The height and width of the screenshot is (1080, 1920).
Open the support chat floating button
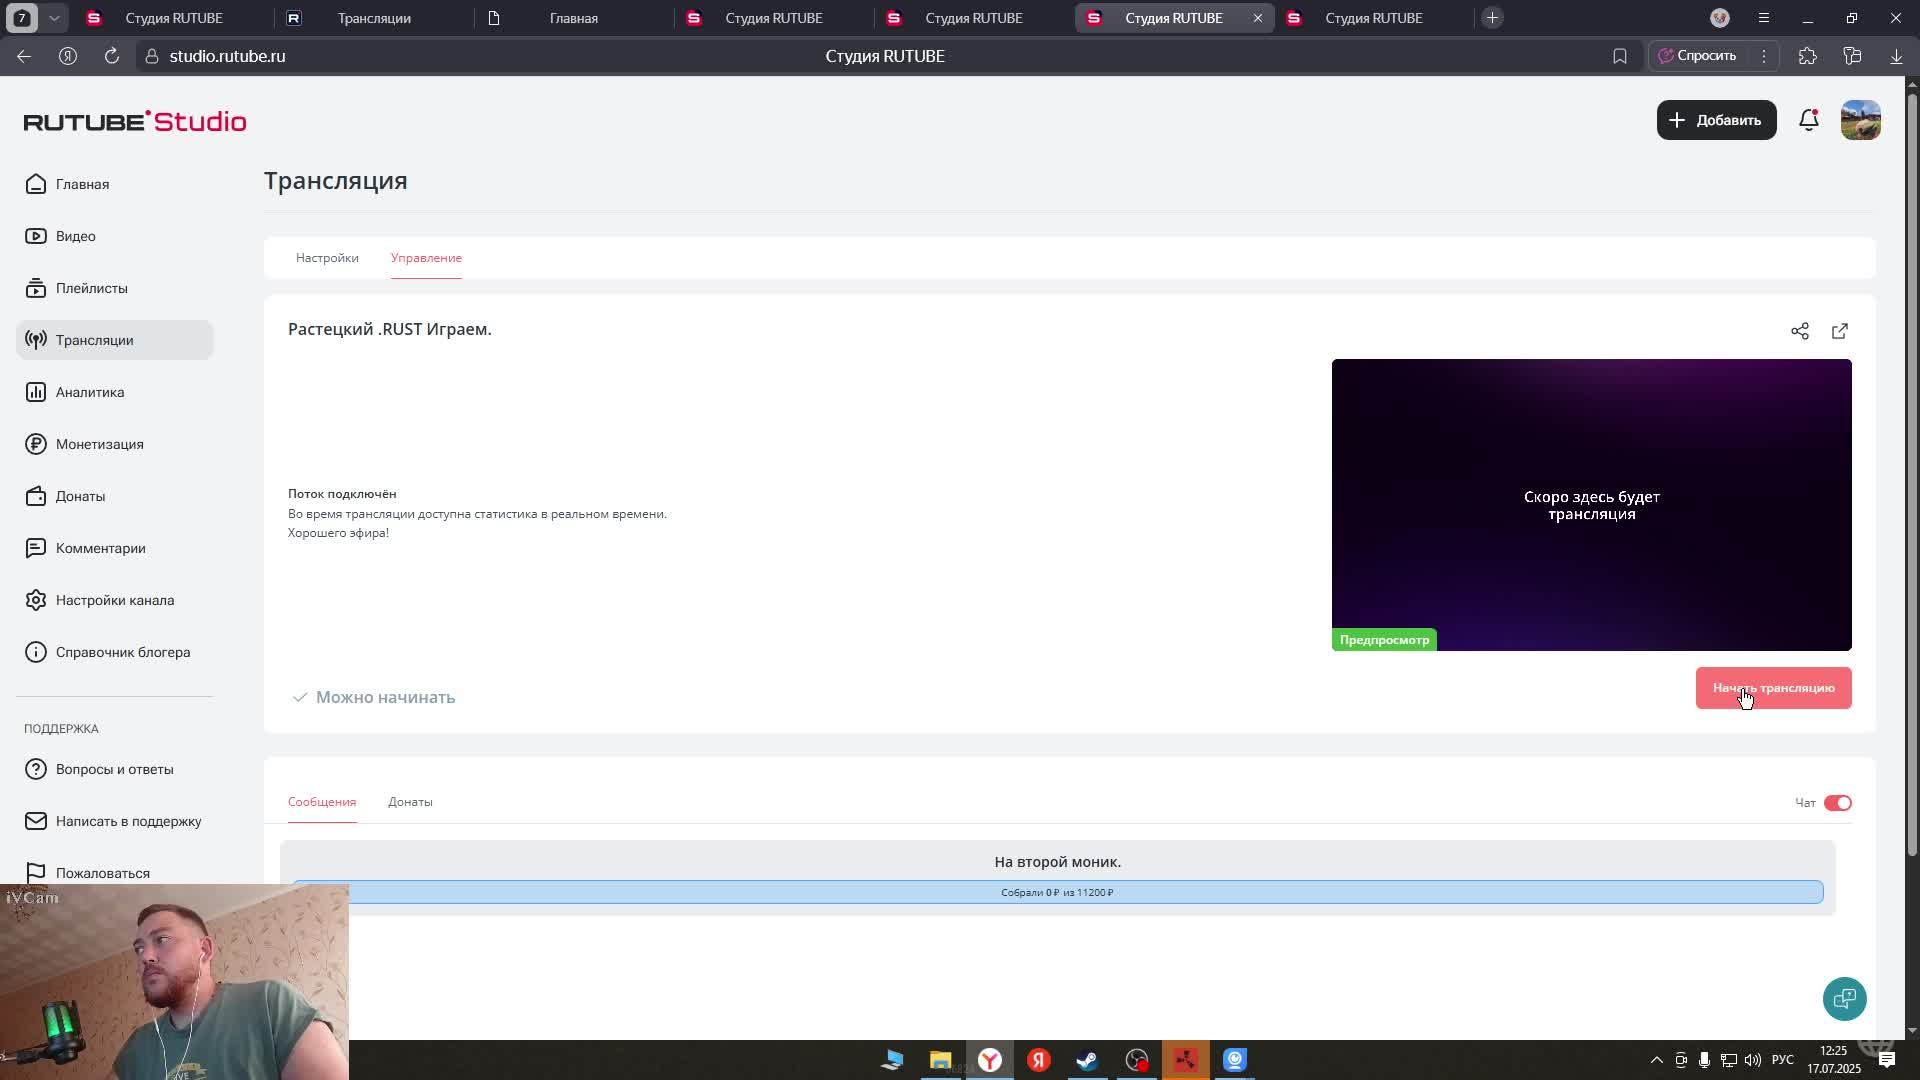pos(1844,998)
